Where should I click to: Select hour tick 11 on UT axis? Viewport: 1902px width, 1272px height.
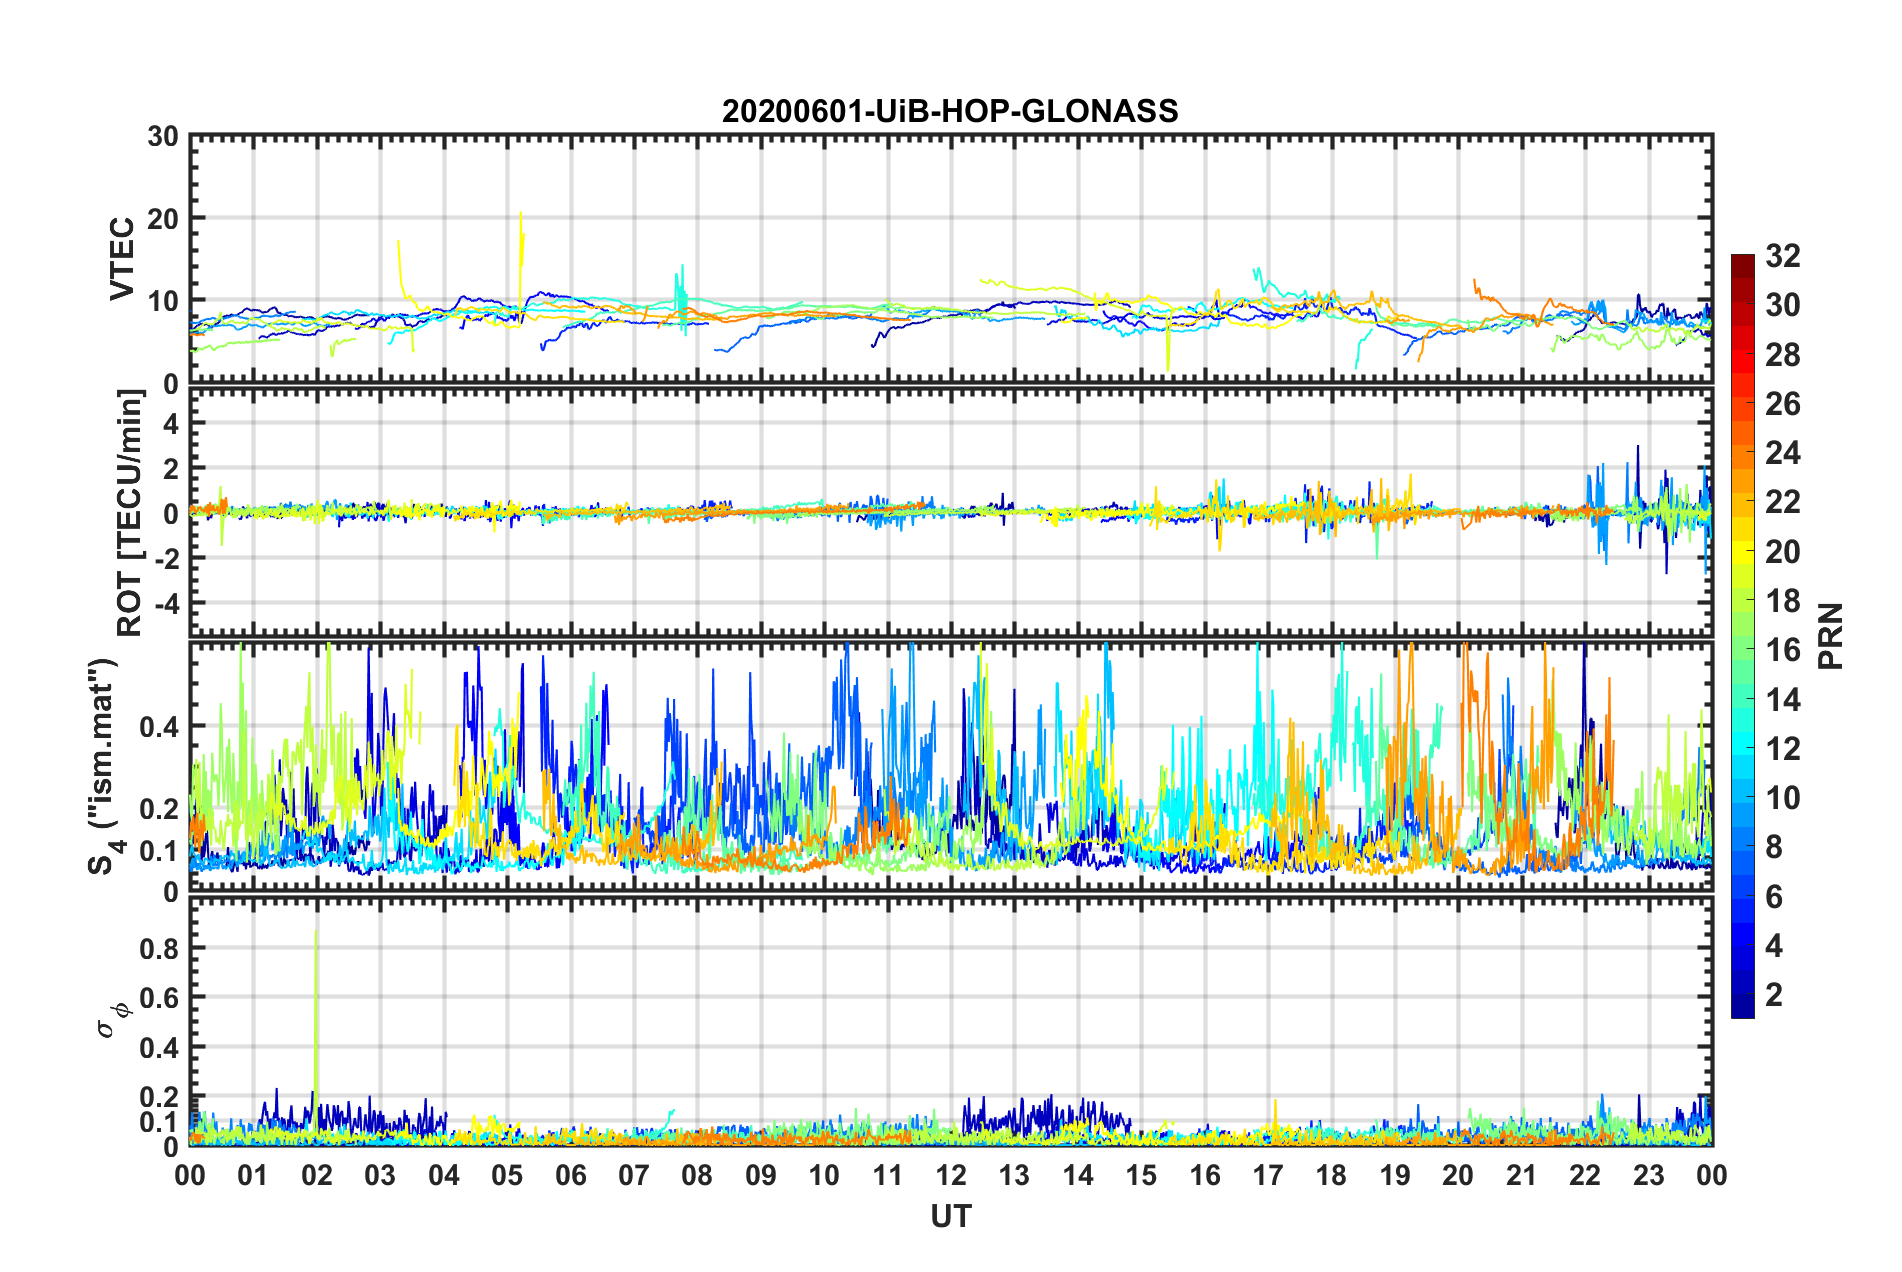pos(888,1175)
